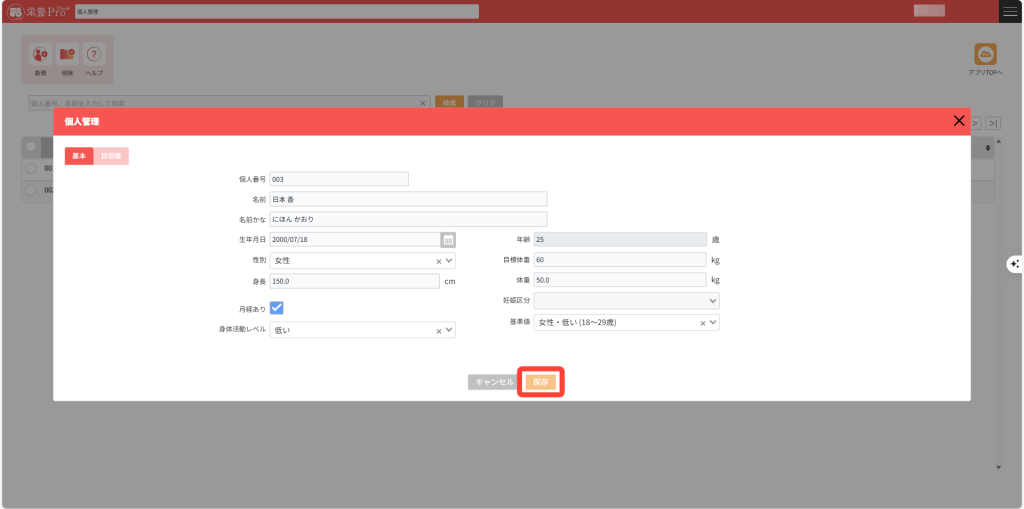Screen dimensions: 1024x509
Task: Open the hamburger menu in top bar
Action: (1010, 11)
